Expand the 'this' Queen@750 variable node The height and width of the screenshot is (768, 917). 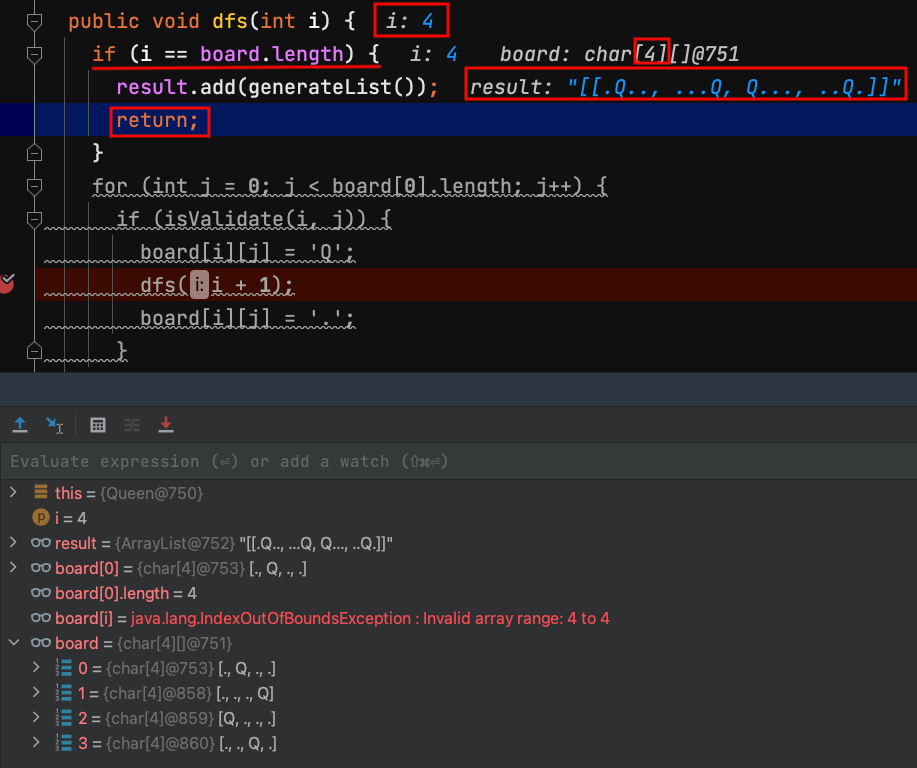point(13,492)
